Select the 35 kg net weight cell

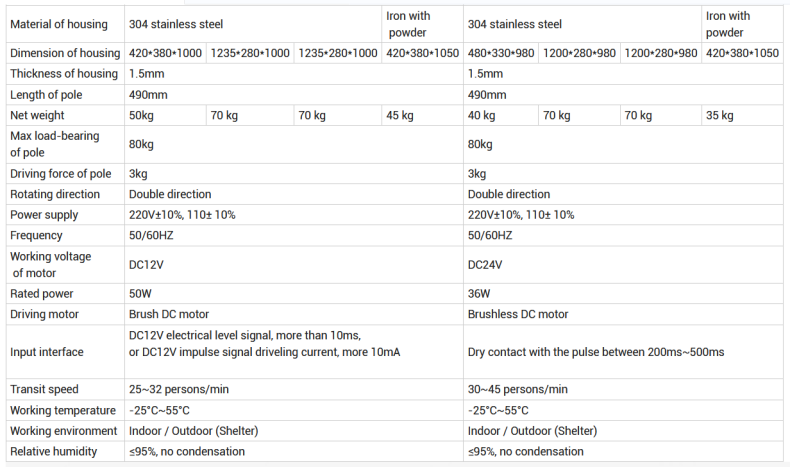click(719, 116)
